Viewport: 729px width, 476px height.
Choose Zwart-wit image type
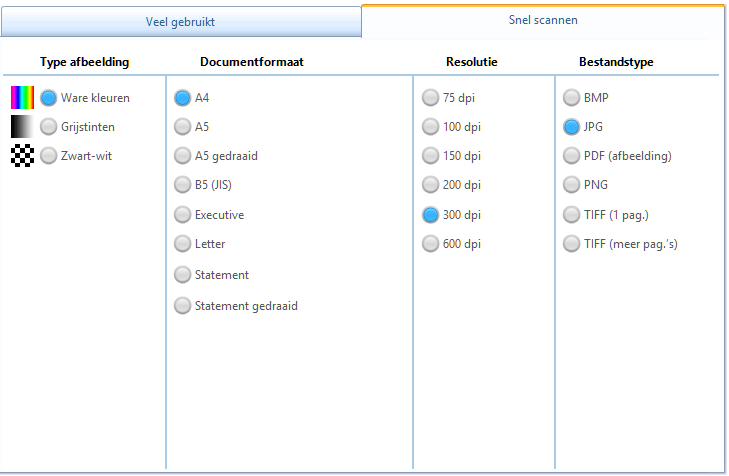point(49,156)
